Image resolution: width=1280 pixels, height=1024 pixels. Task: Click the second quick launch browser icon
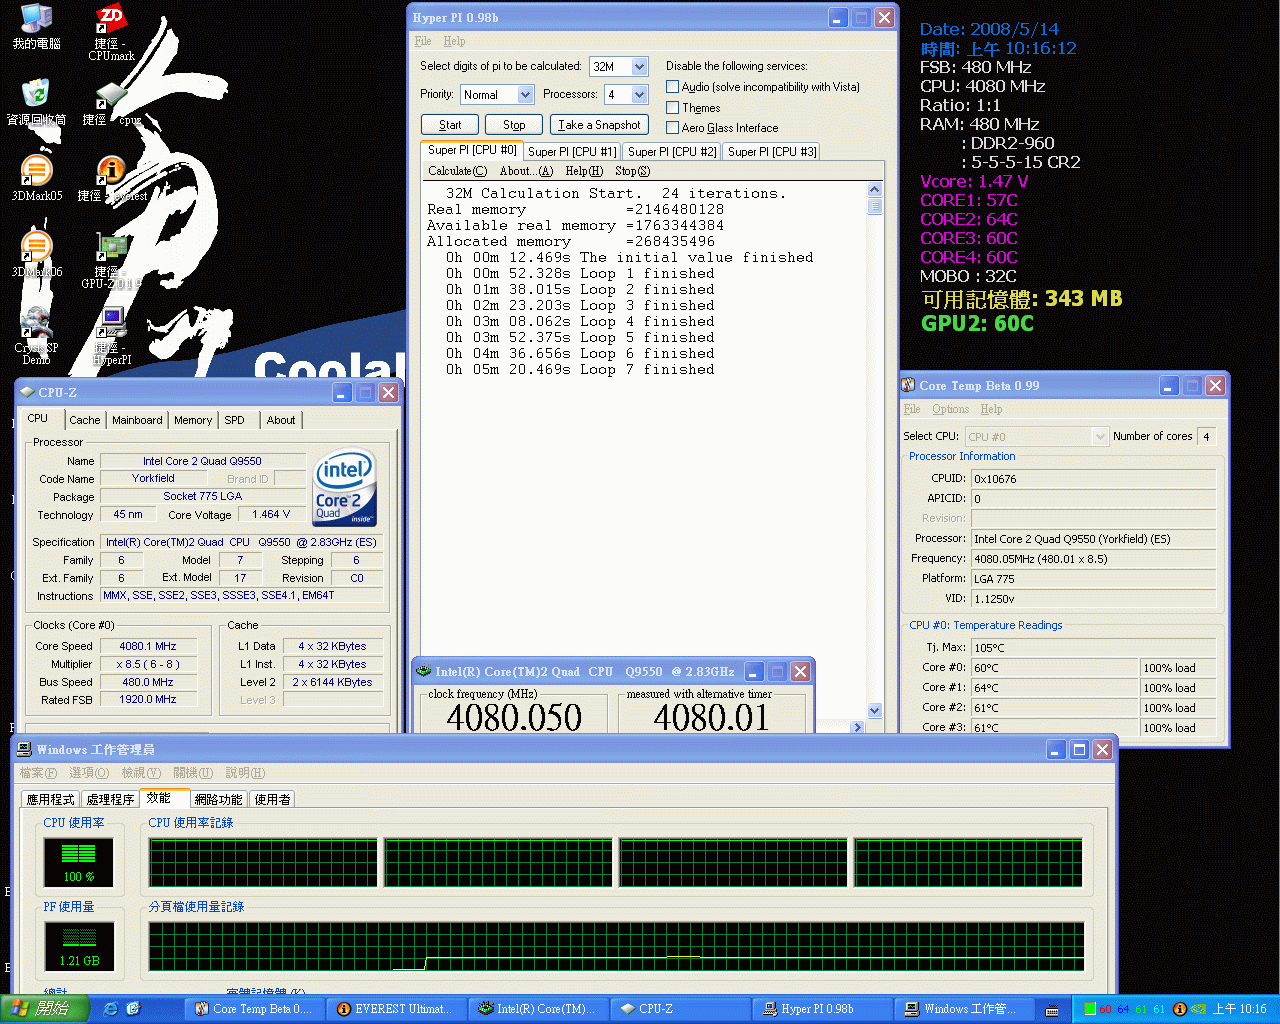click(x=133, y=1009)
